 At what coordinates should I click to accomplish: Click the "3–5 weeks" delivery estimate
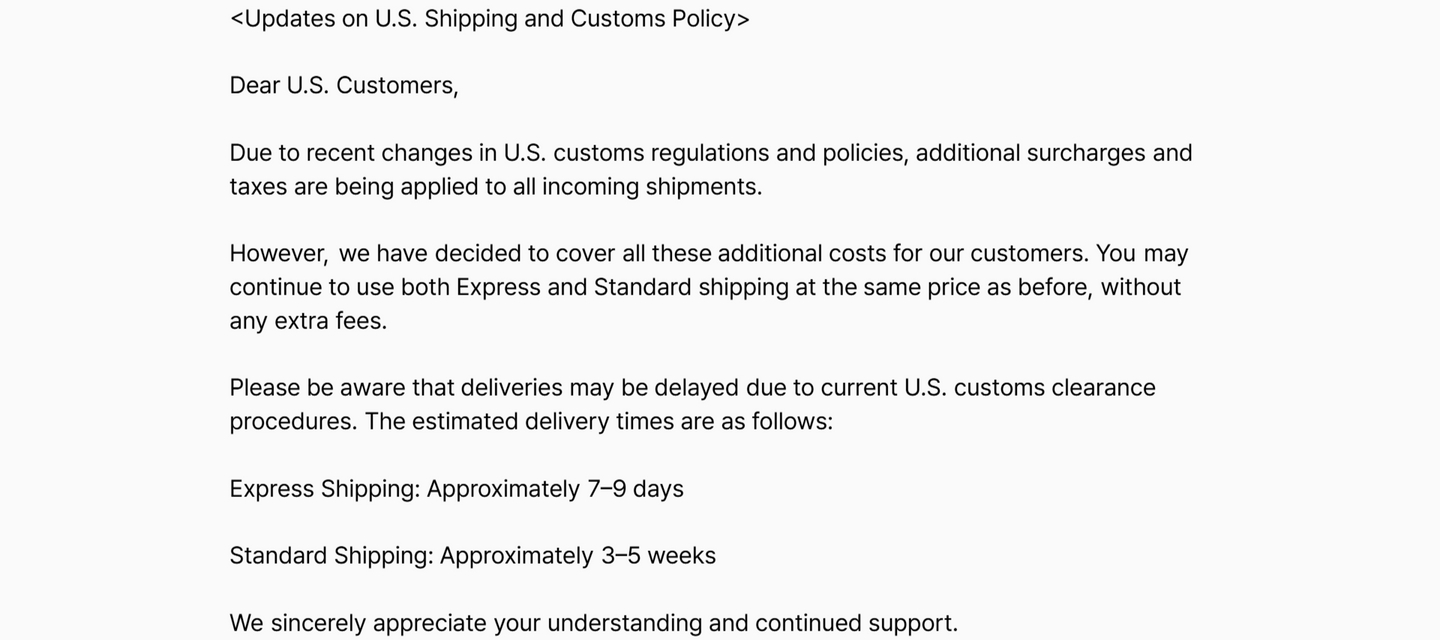(658, 556)
